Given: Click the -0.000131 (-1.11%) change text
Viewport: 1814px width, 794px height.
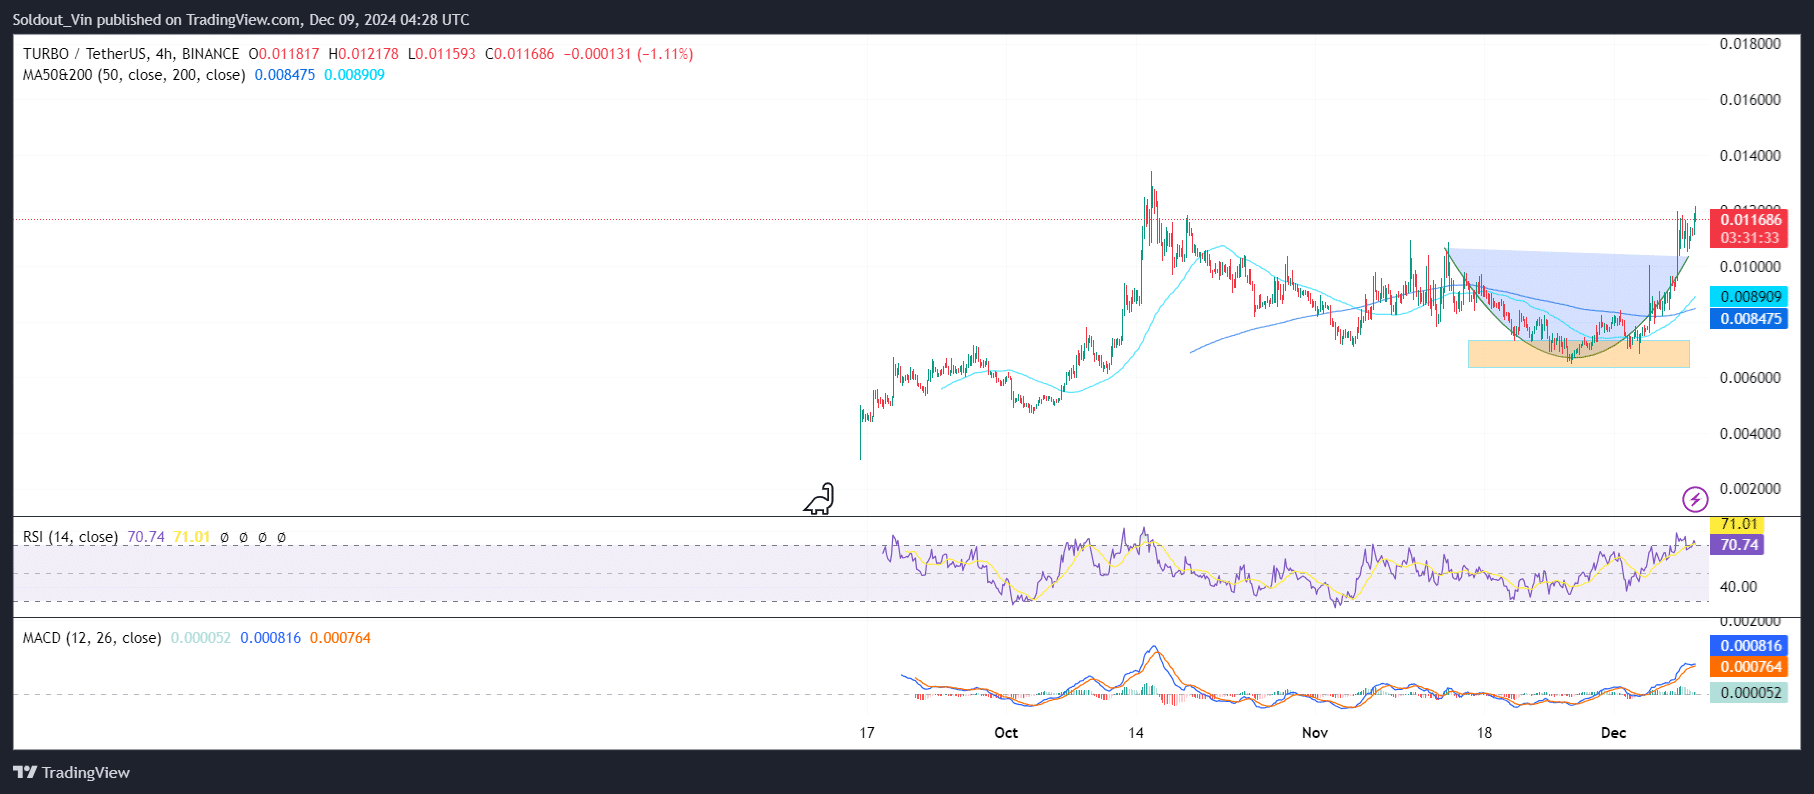Looking at the screenshot, I should [628, 54].
